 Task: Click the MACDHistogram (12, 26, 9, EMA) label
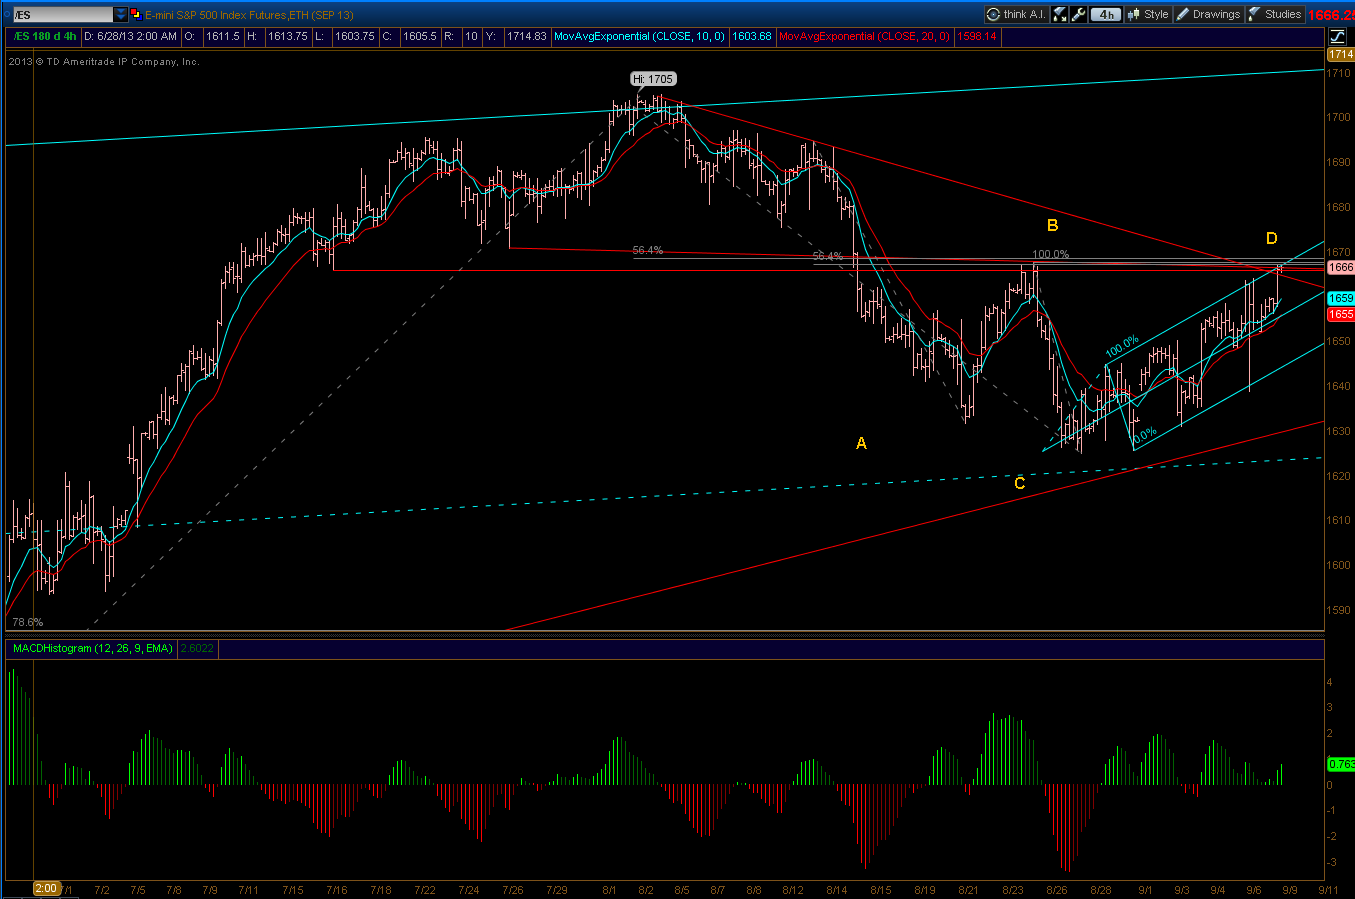click(93, 648)
